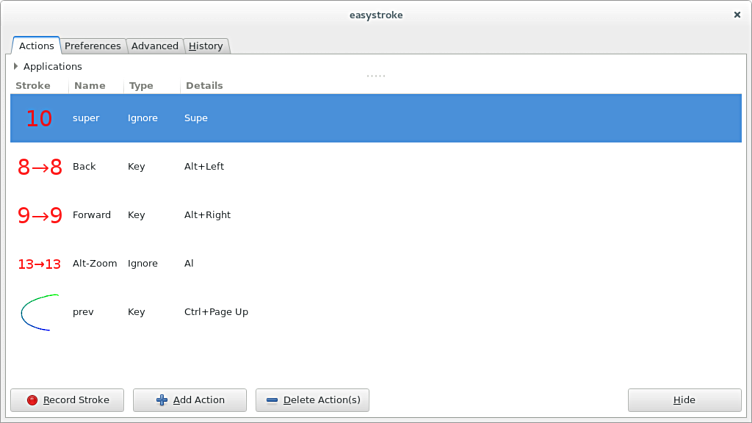
Task: Open the Type cell of Alt-Zoom action
Action: 143,264
